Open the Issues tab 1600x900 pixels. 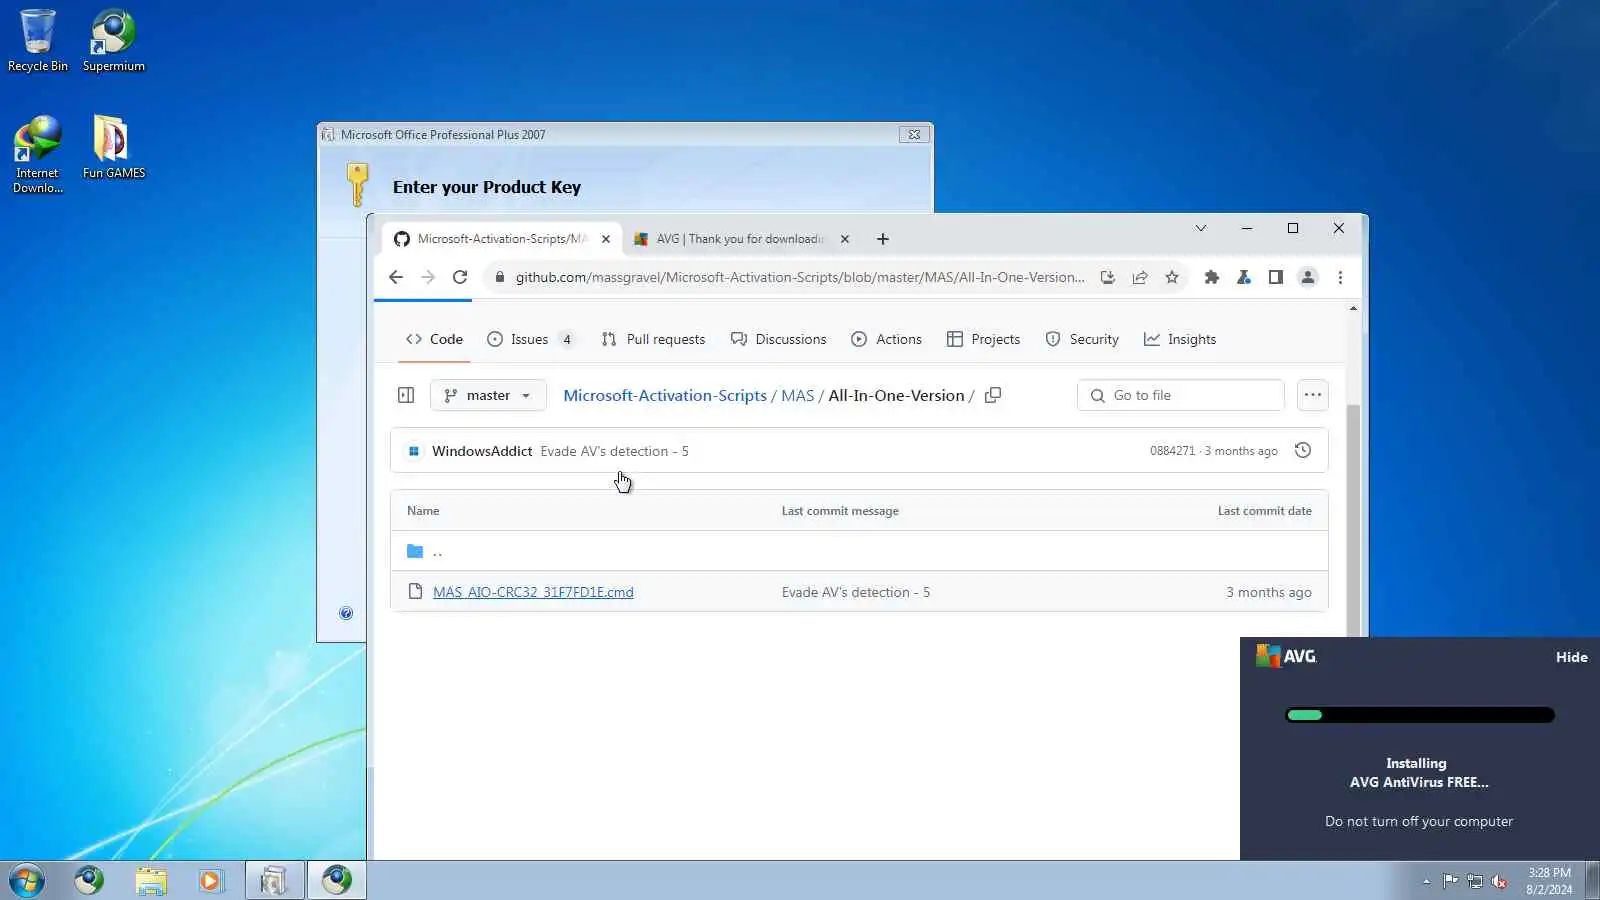[x=531, y=339]
